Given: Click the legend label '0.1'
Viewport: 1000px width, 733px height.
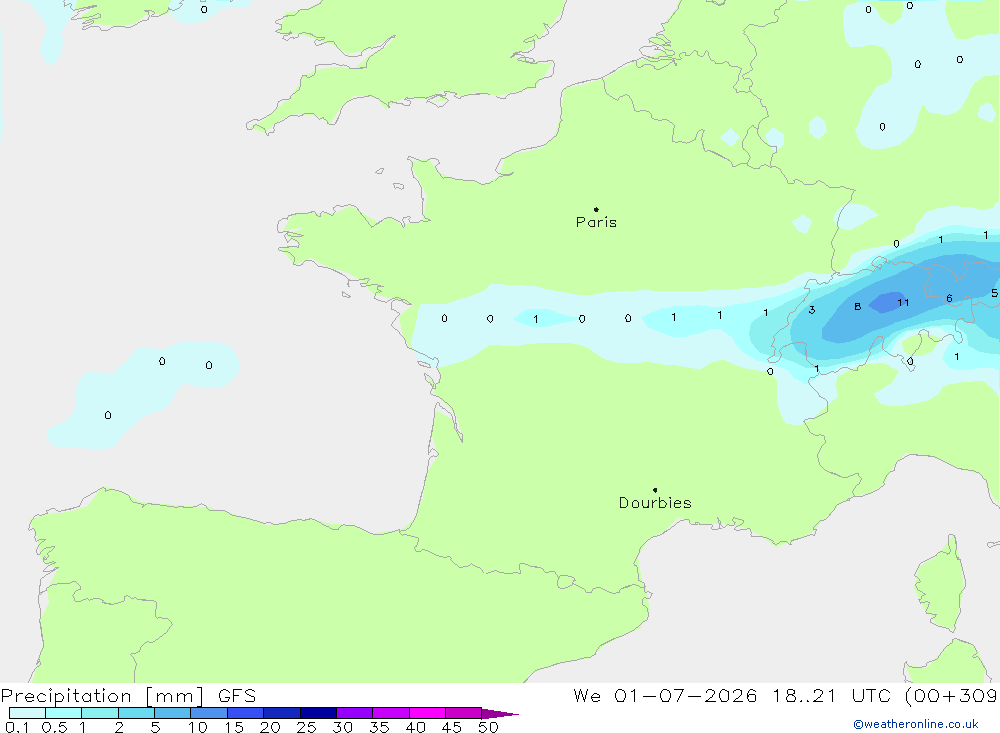Looking at the screenshot, I should coord(17,727).
